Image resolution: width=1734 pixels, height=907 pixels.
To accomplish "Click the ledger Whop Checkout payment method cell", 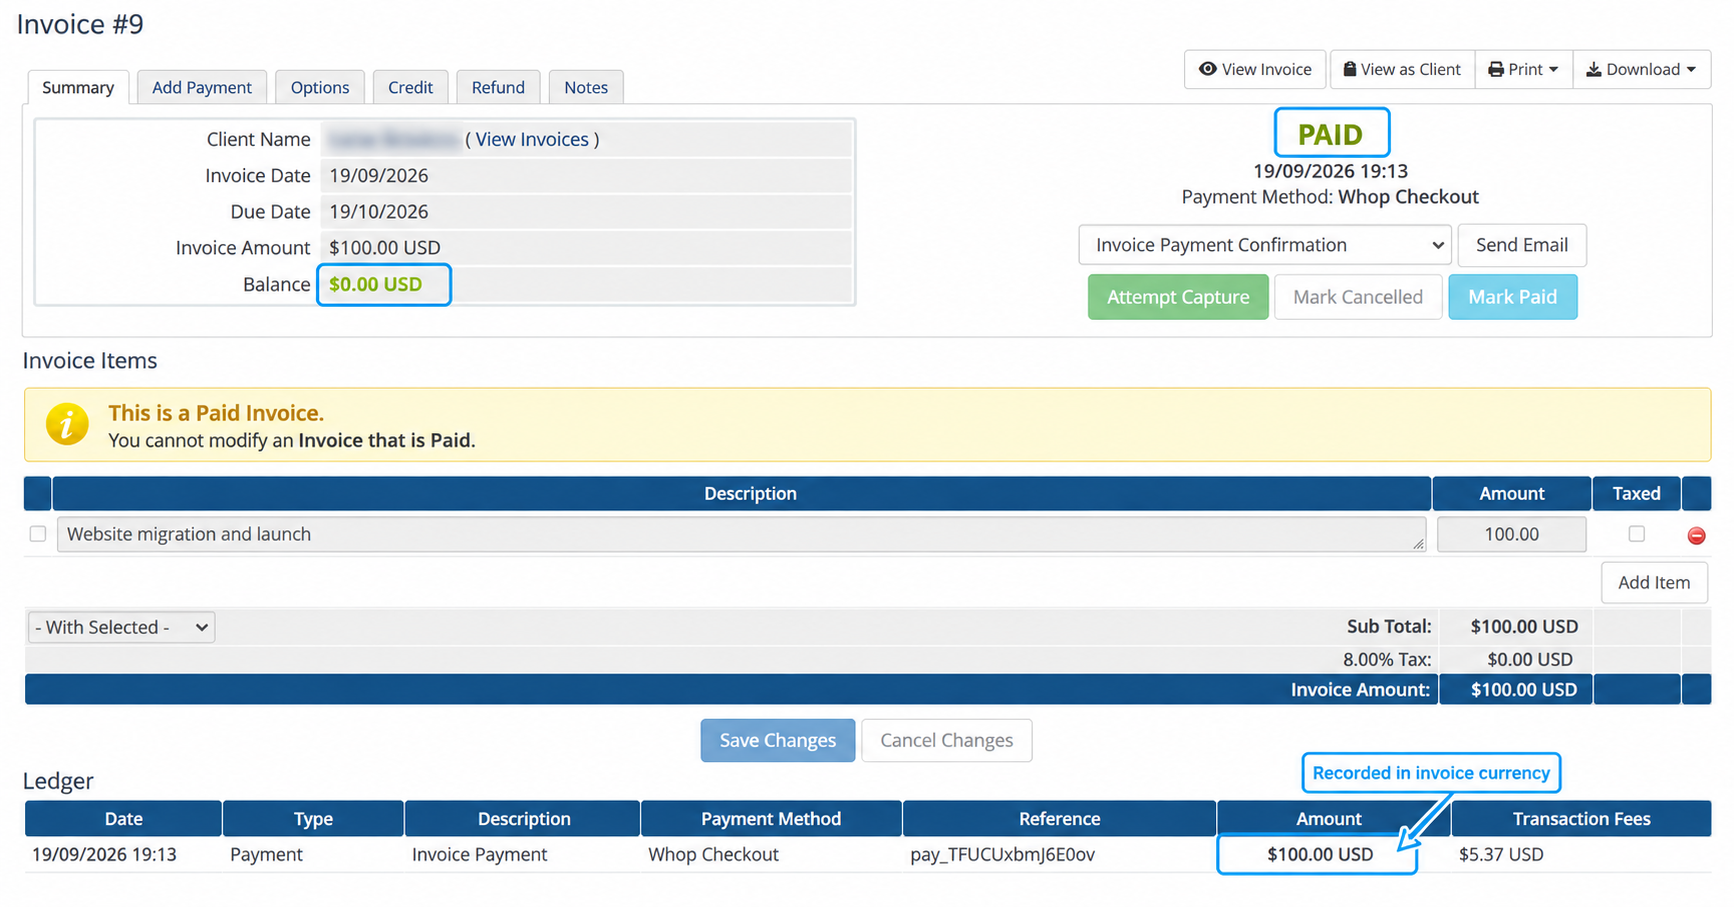I will [713, 854].
